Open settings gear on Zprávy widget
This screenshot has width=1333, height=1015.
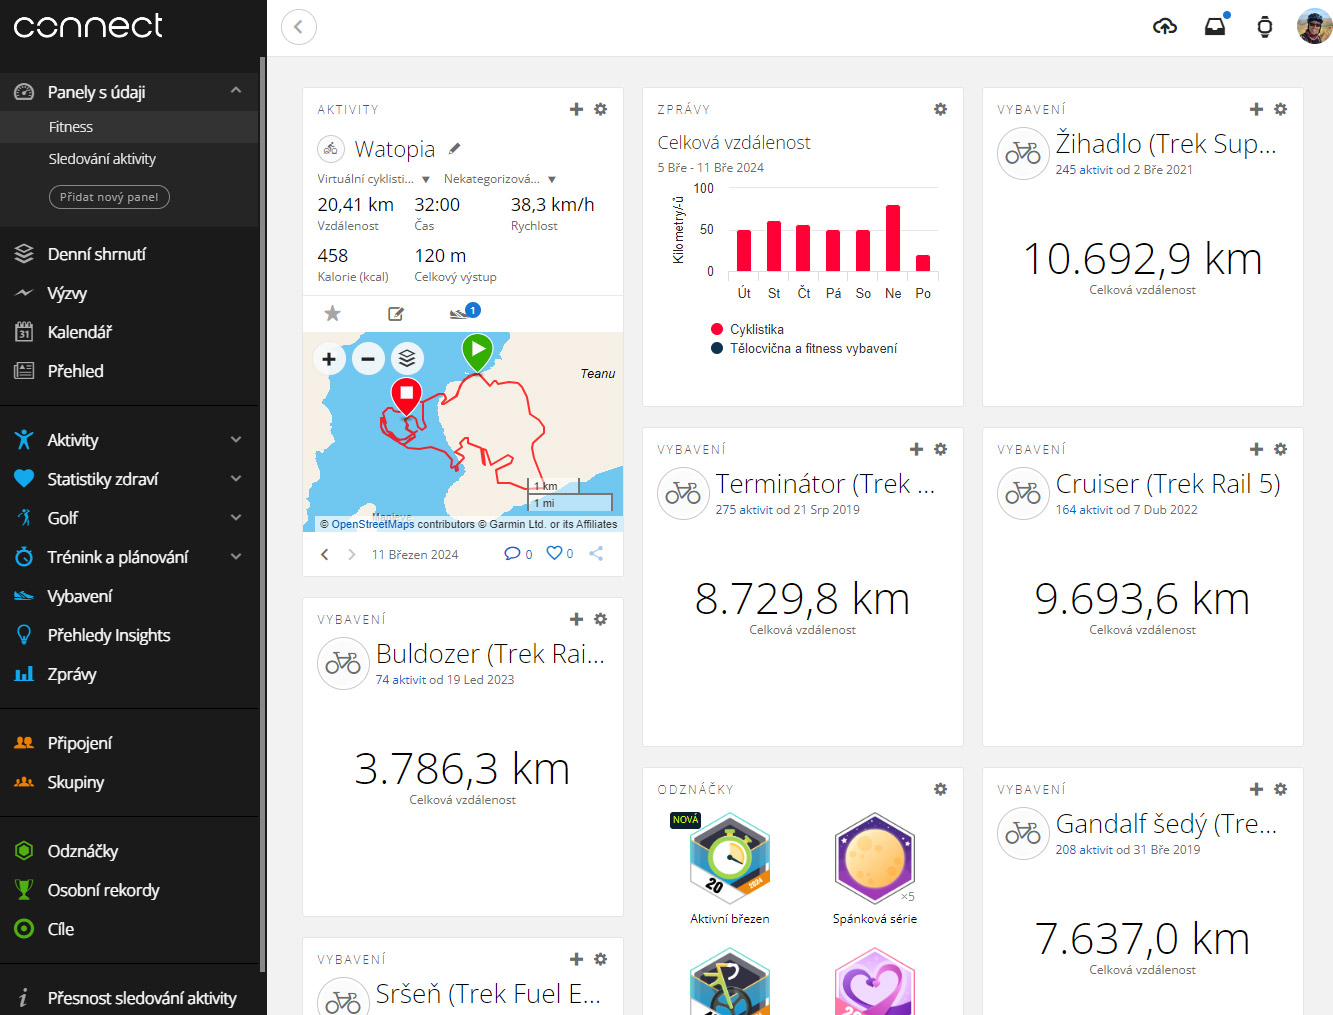(940, 109)
